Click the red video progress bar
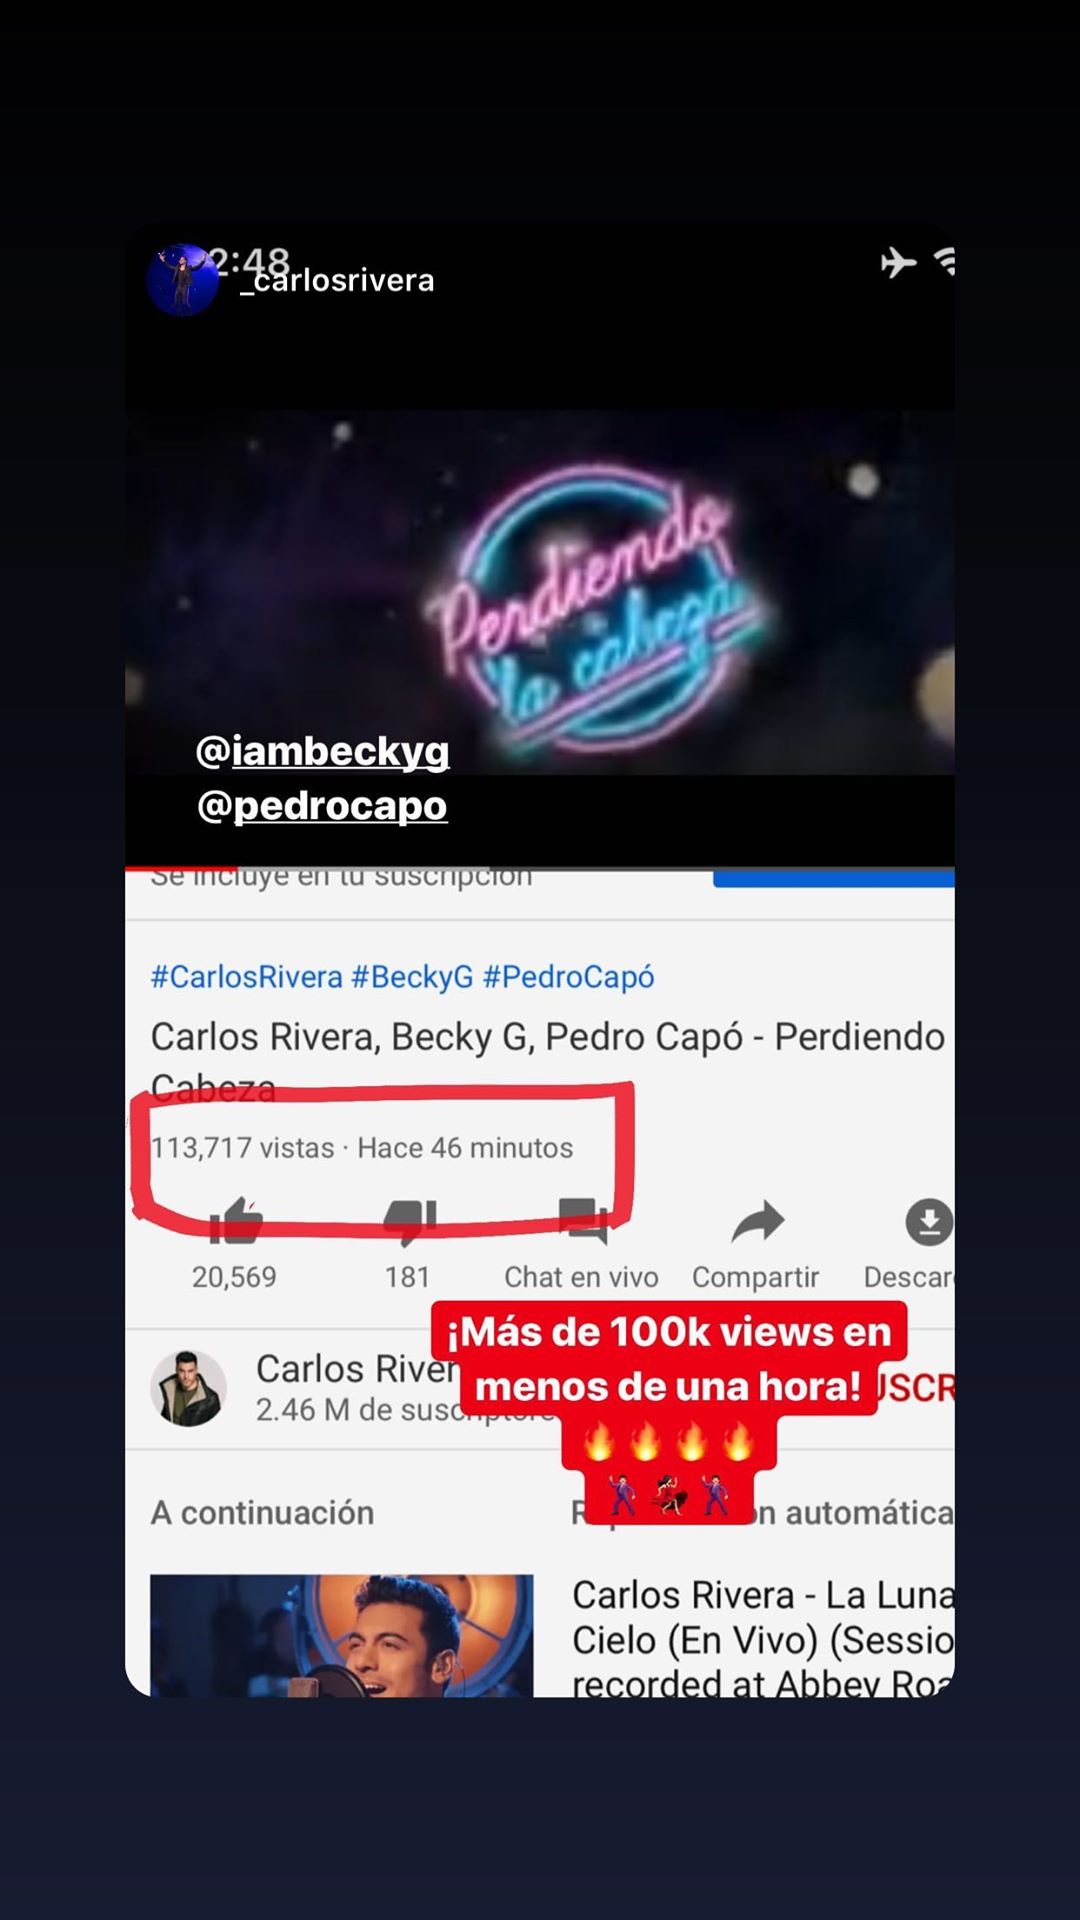Image resolution: width=1080 pixels, height=1920 pixels. coord(181,867)
